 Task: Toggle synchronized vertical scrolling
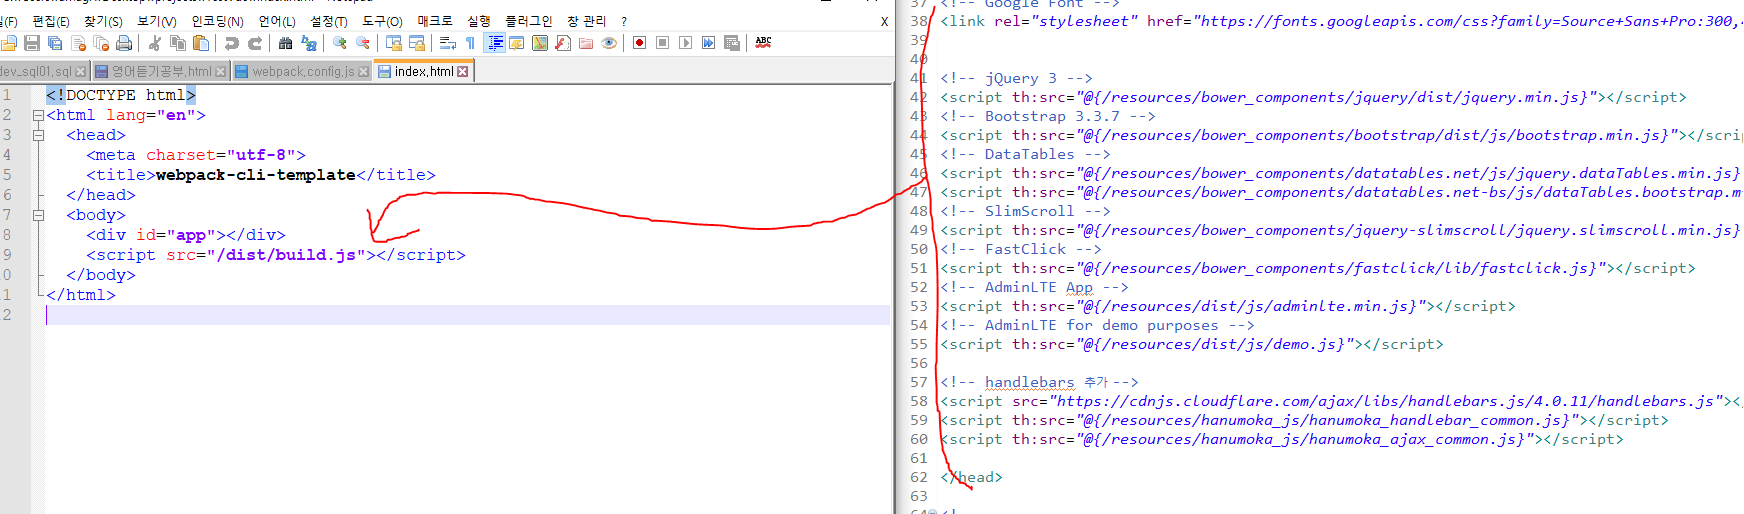pyautogui.click(x=394, y=43)
